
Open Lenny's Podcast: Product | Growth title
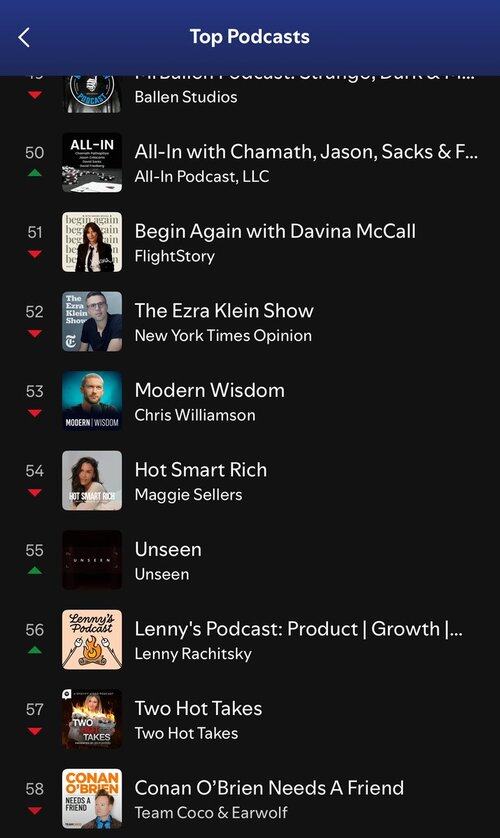click(x=299, y=629)
